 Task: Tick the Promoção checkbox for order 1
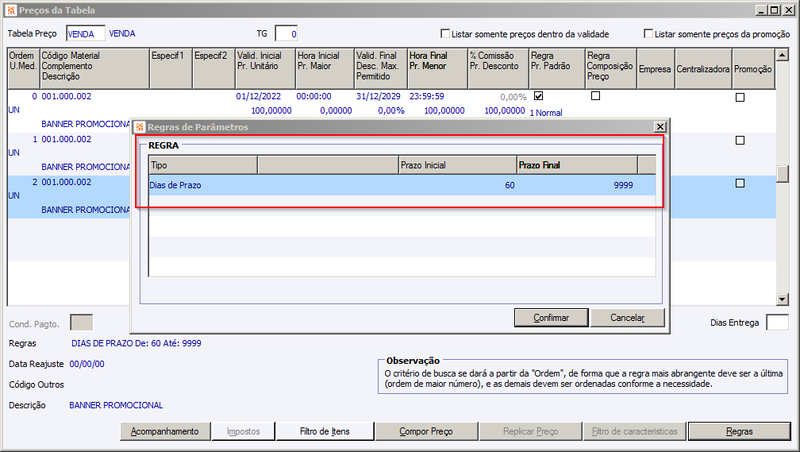coord(740,140)
